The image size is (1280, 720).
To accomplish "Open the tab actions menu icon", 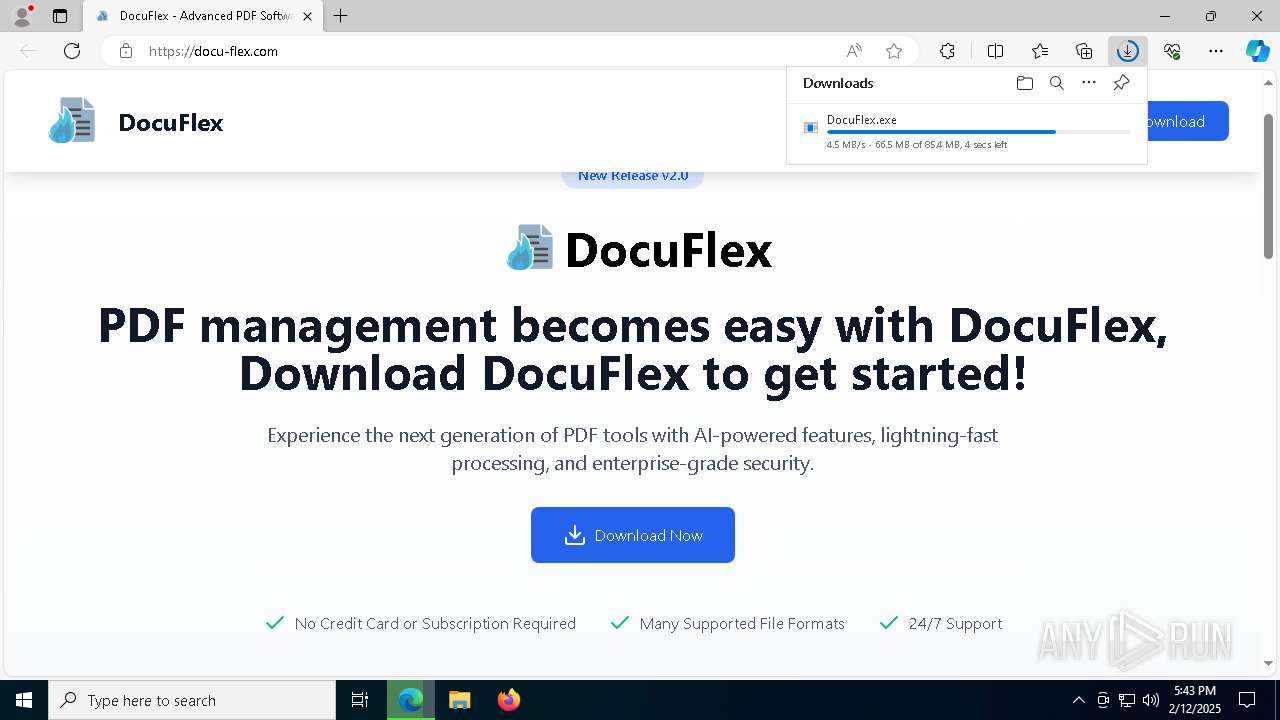I will [60, 16].
